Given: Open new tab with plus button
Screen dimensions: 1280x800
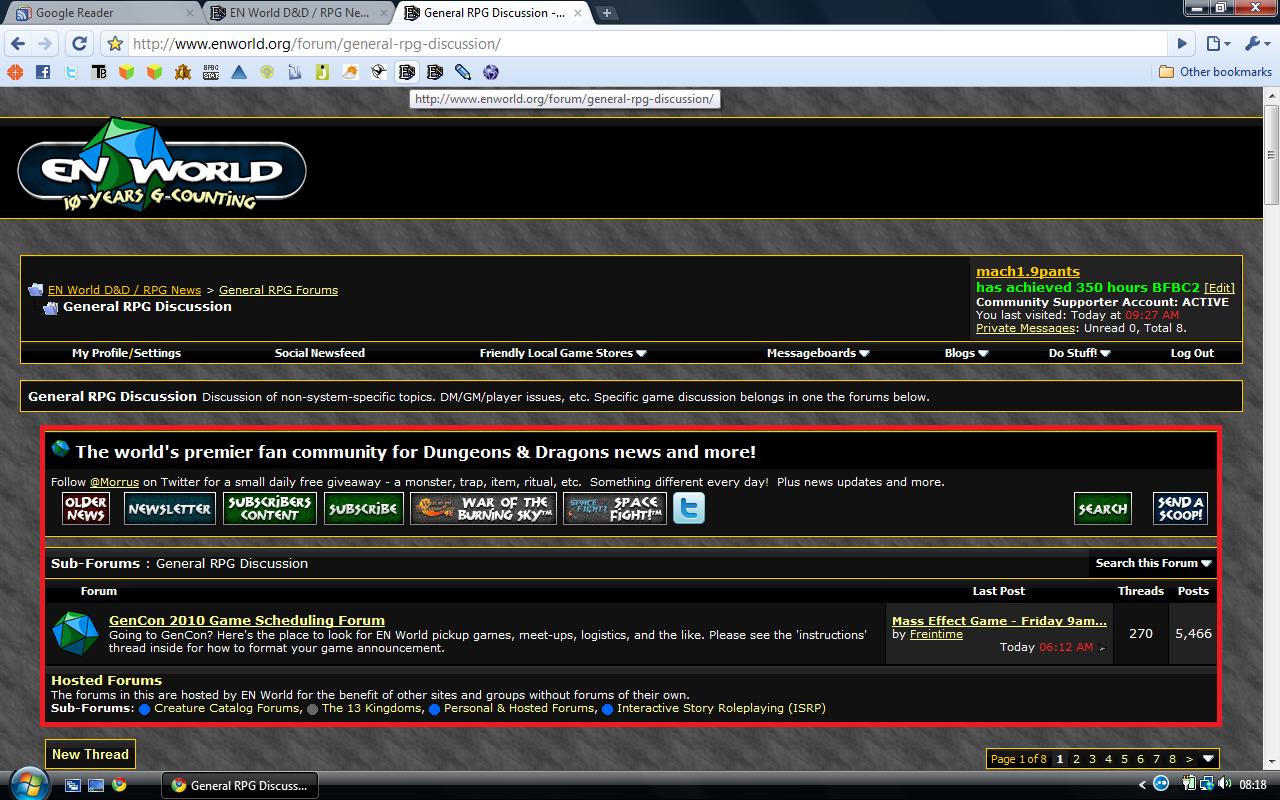Looking at the screenshot, I should tap(607, 13).
